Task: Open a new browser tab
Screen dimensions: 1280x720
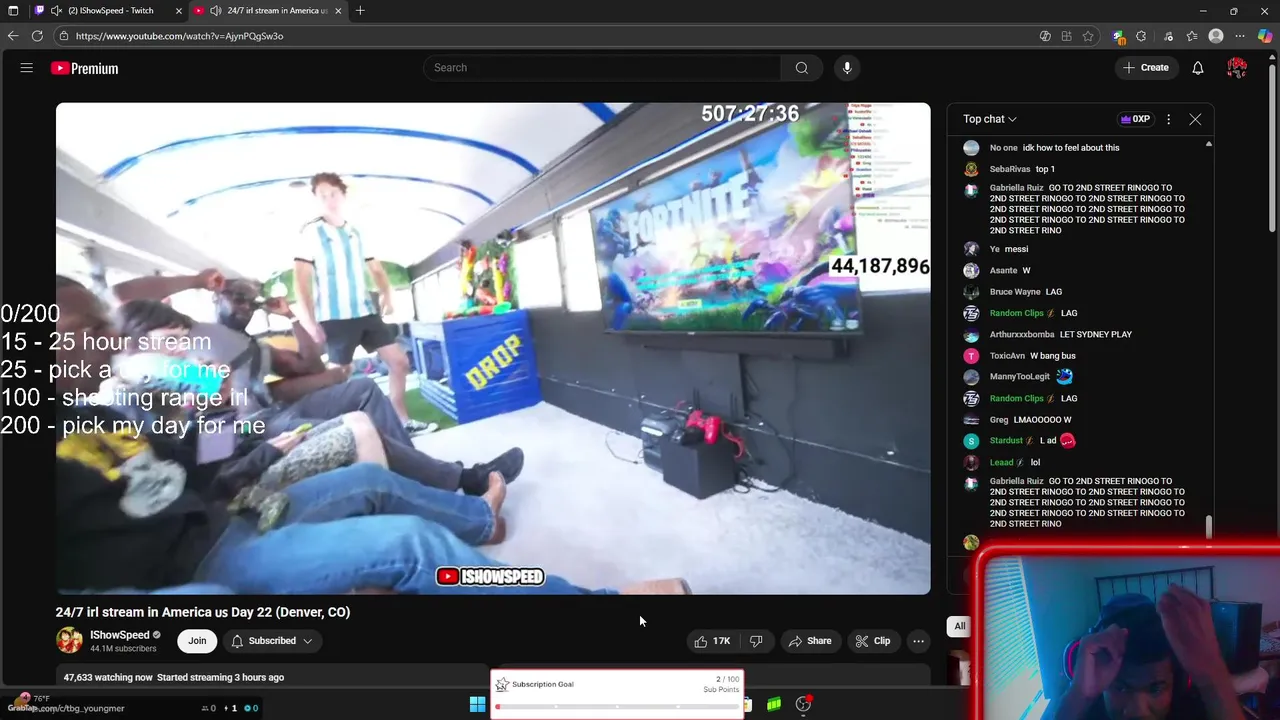Action: point(360,10)
